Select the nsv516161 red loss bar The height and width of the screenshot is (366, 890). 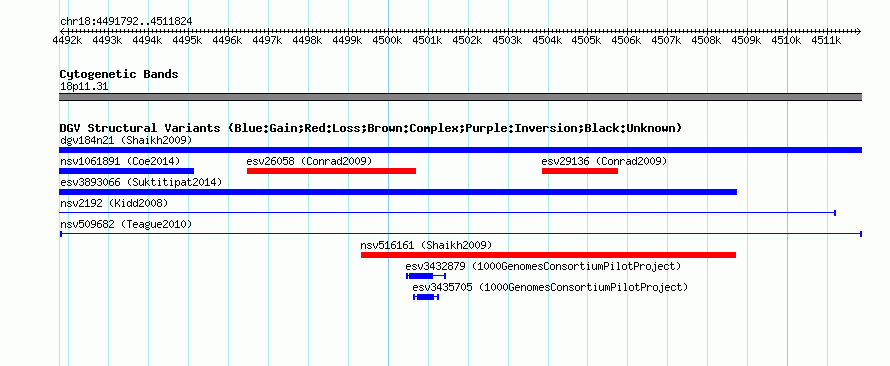click(x=548, y=255)
